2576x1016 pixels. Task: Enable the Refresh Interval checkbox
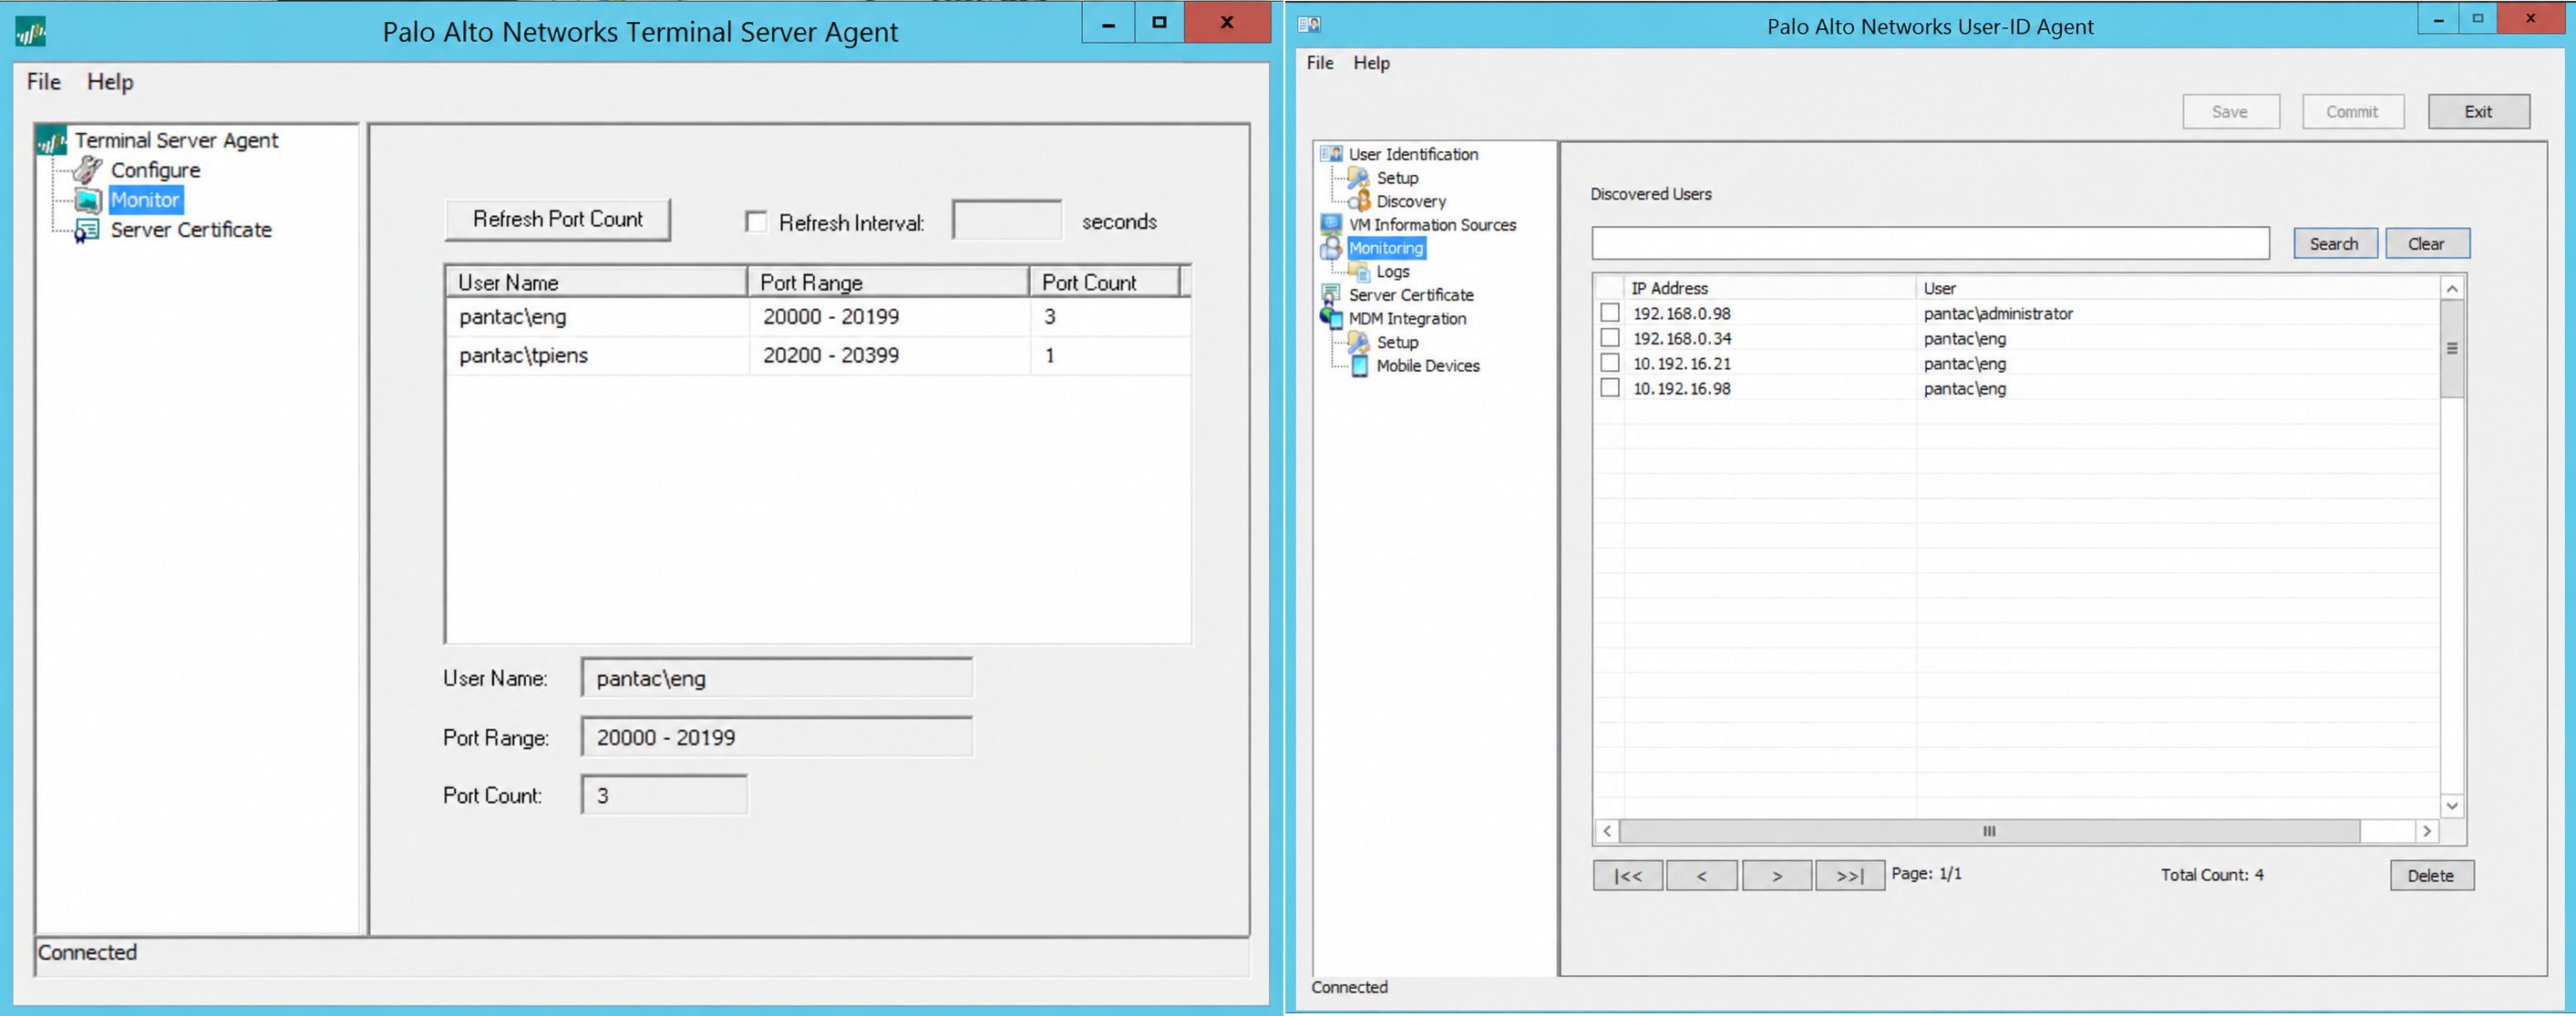click(x=757, y=222)
